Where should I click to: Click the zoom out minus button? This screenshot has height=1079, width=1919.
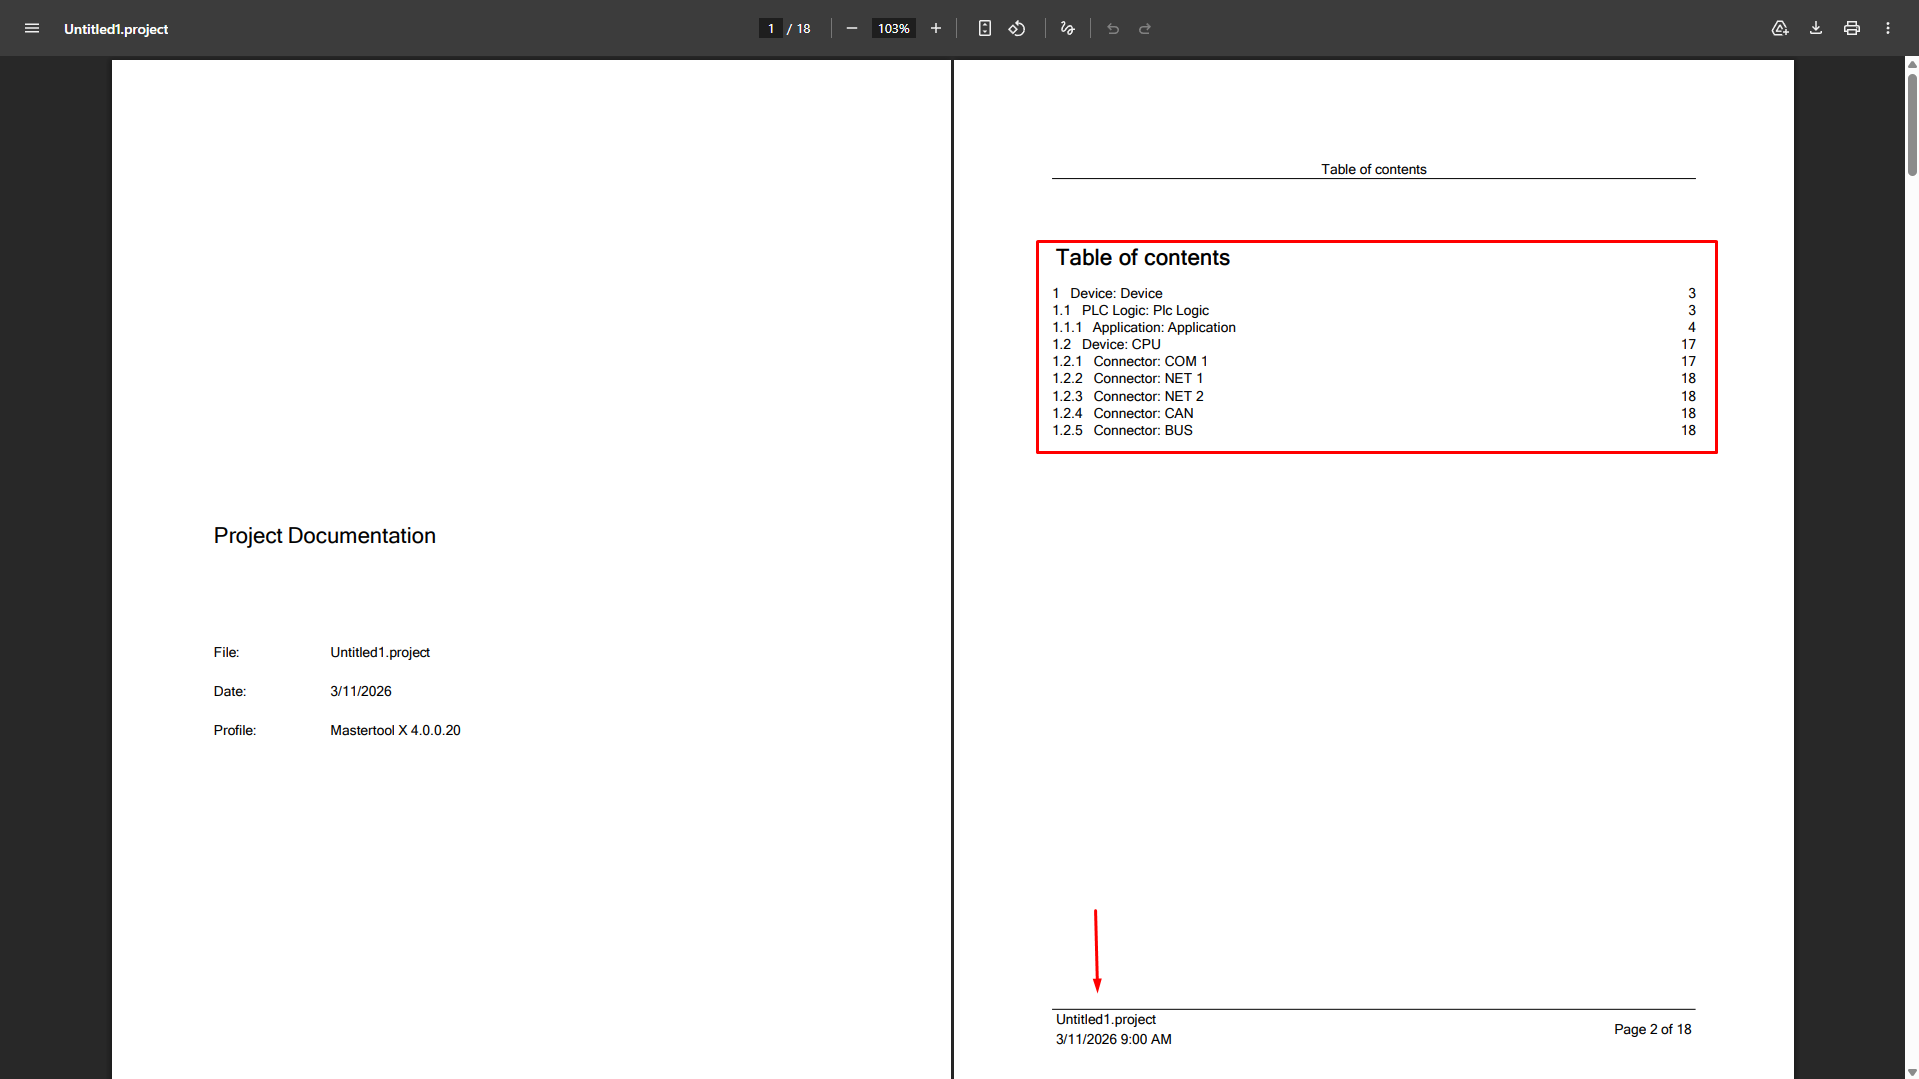[852, 28]
